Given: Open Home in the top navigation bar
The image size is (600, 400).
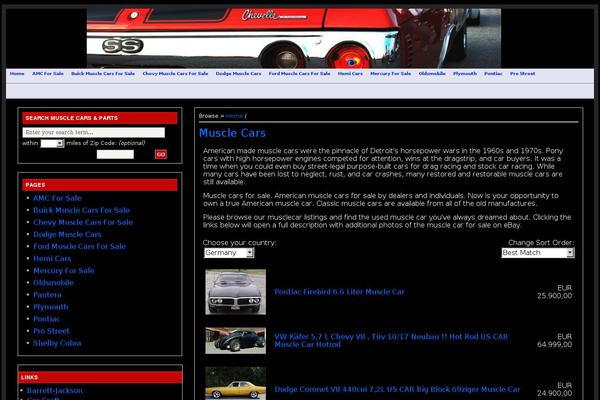Looking at the screenshot, I should point(17,73).
